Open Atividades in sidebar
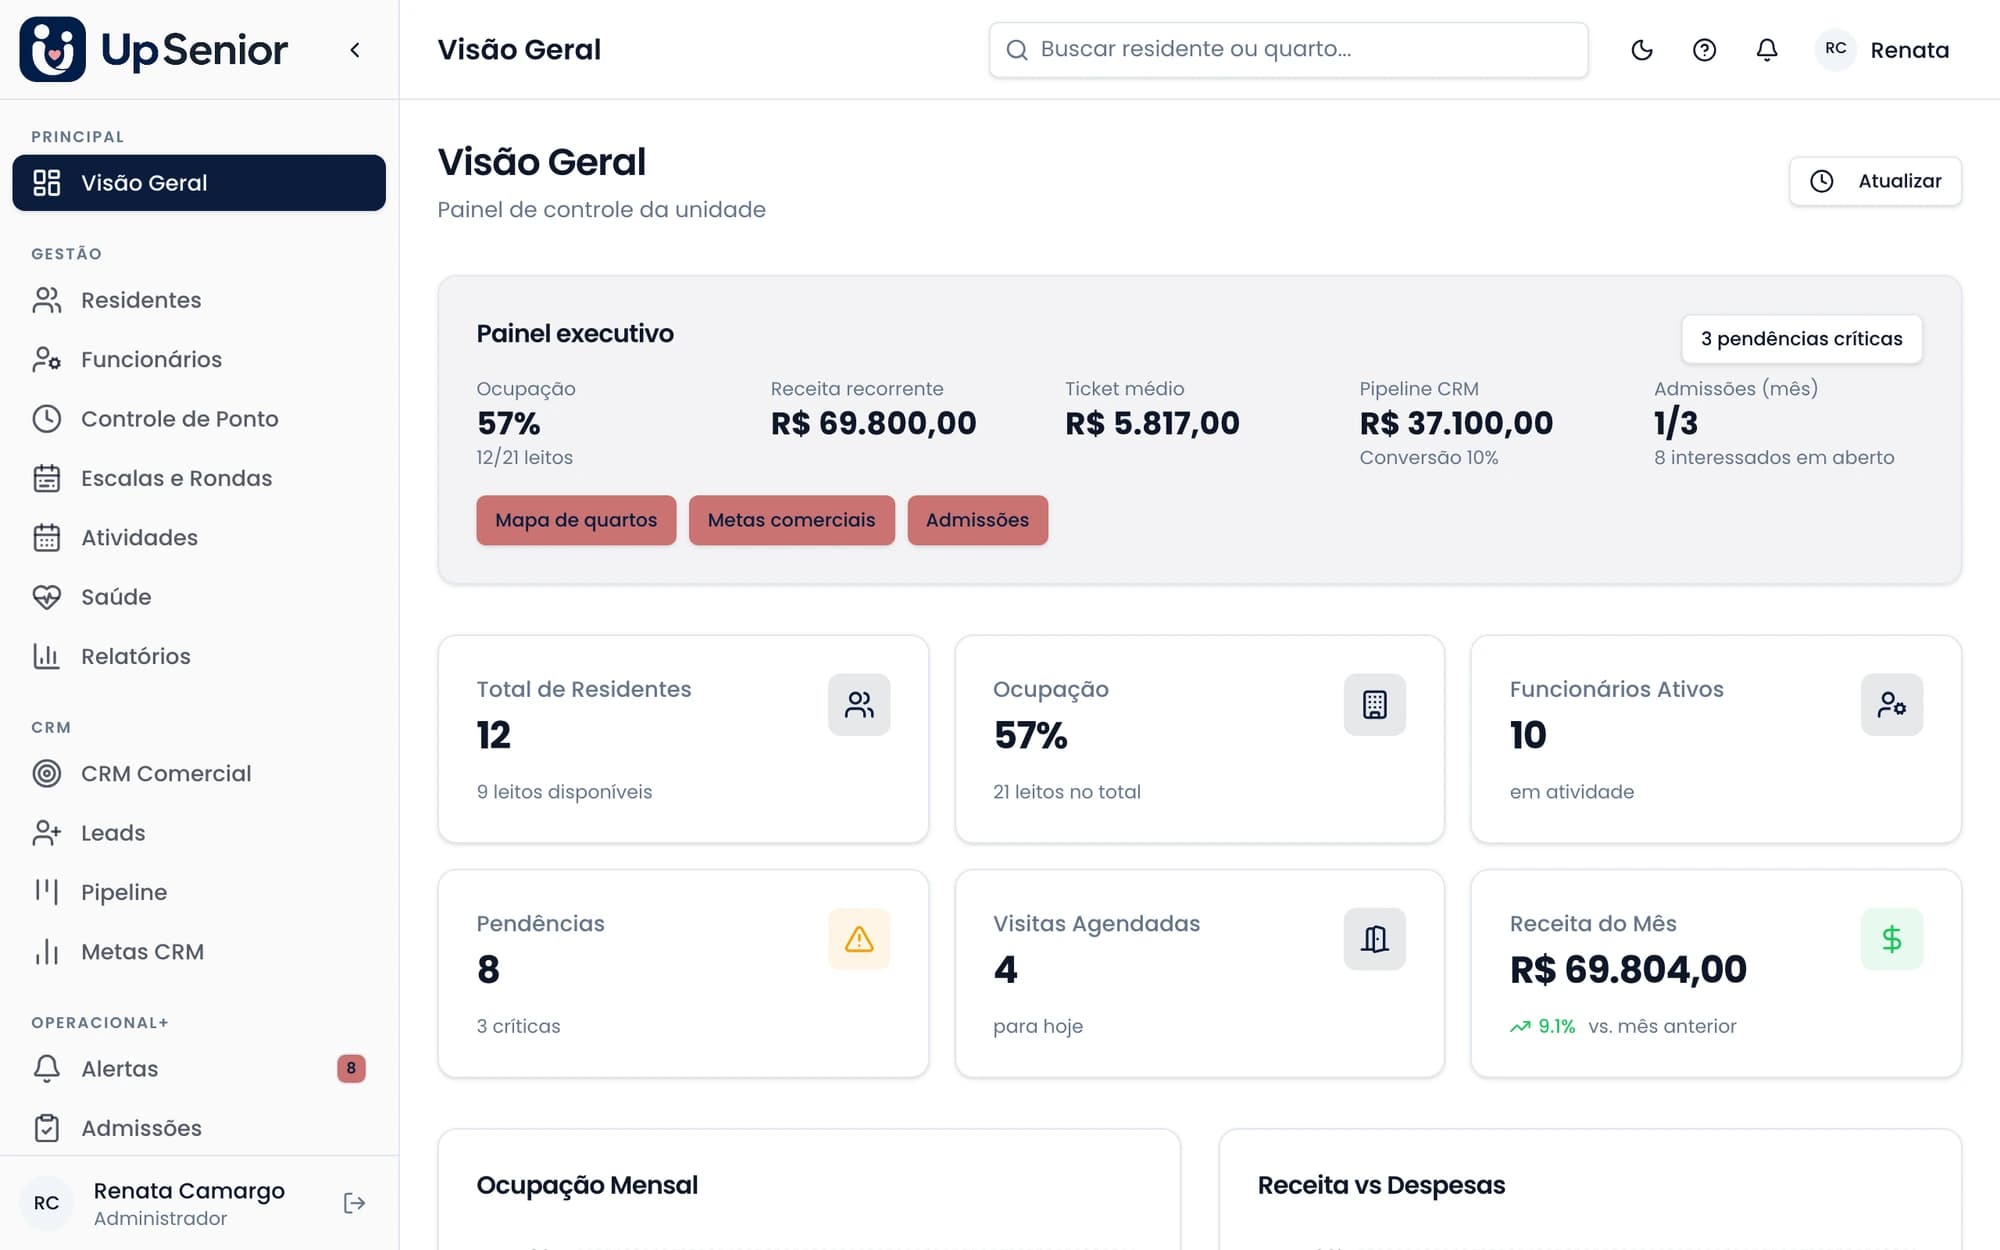The width and height of the screenshot is (2000, 1250). click(x=199, y=537)
